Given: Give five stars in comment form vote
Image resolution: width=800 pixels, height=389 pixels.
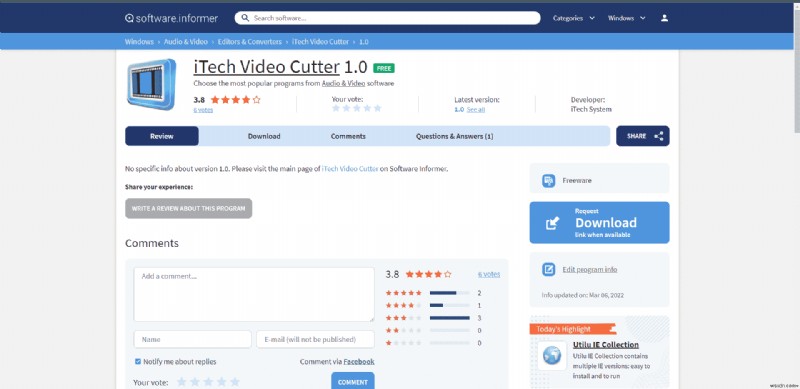Looking at the screenshot, I should point(235,382).
